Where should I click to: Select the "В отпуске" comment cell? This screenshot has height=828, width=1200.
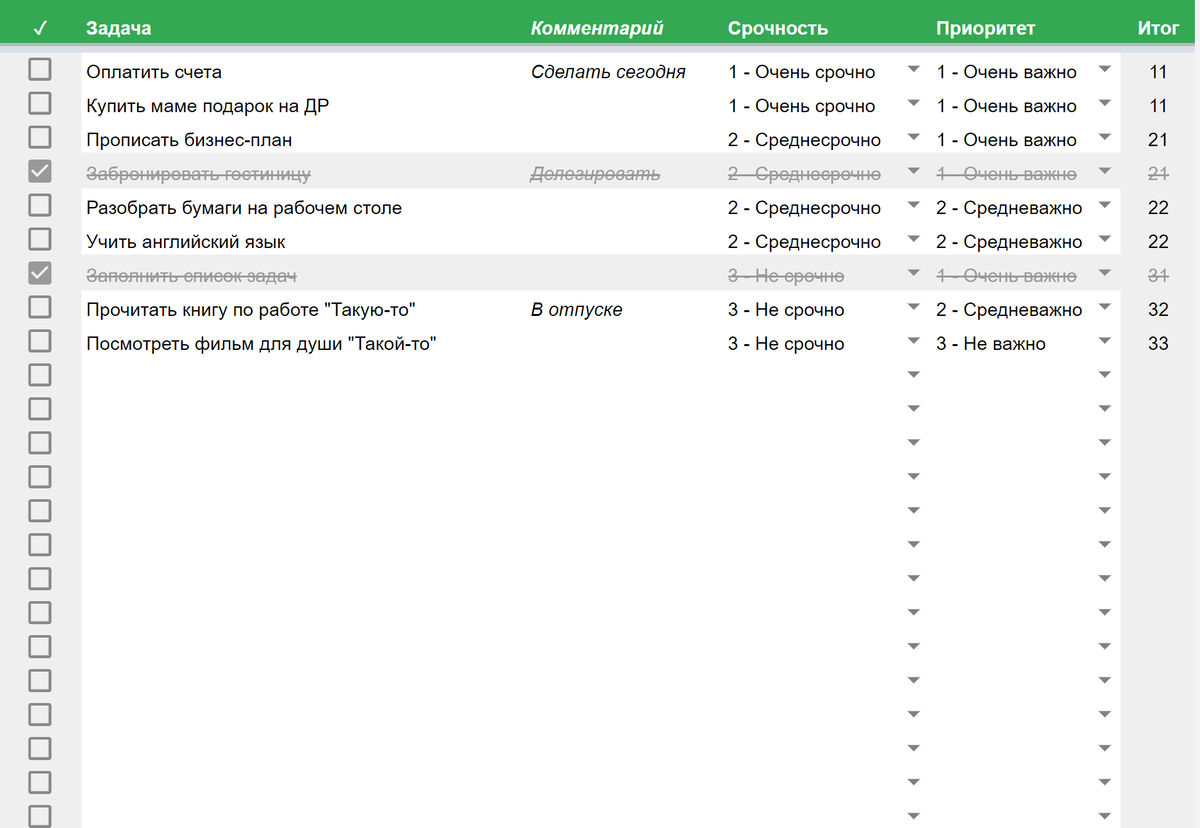tap(576, 310)
